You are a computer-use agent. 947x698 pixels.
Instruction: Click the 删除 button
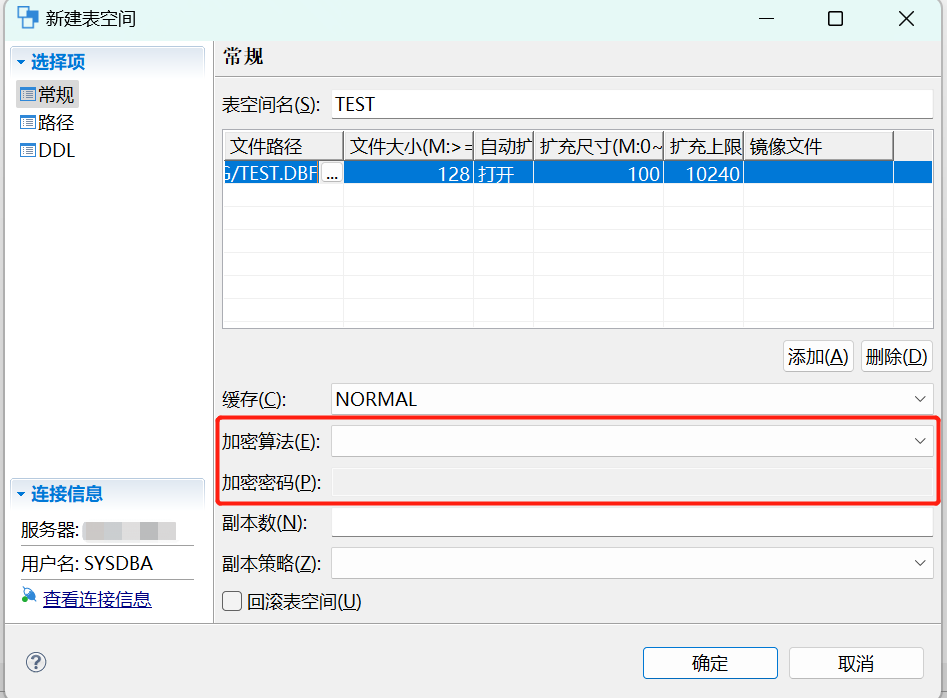point(896,356)
